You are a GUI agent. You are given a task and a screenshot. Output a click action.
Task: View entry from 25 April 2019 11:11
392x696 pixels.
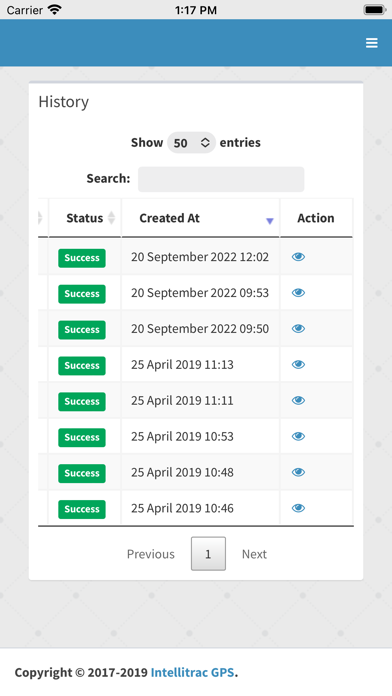[298, 400]
